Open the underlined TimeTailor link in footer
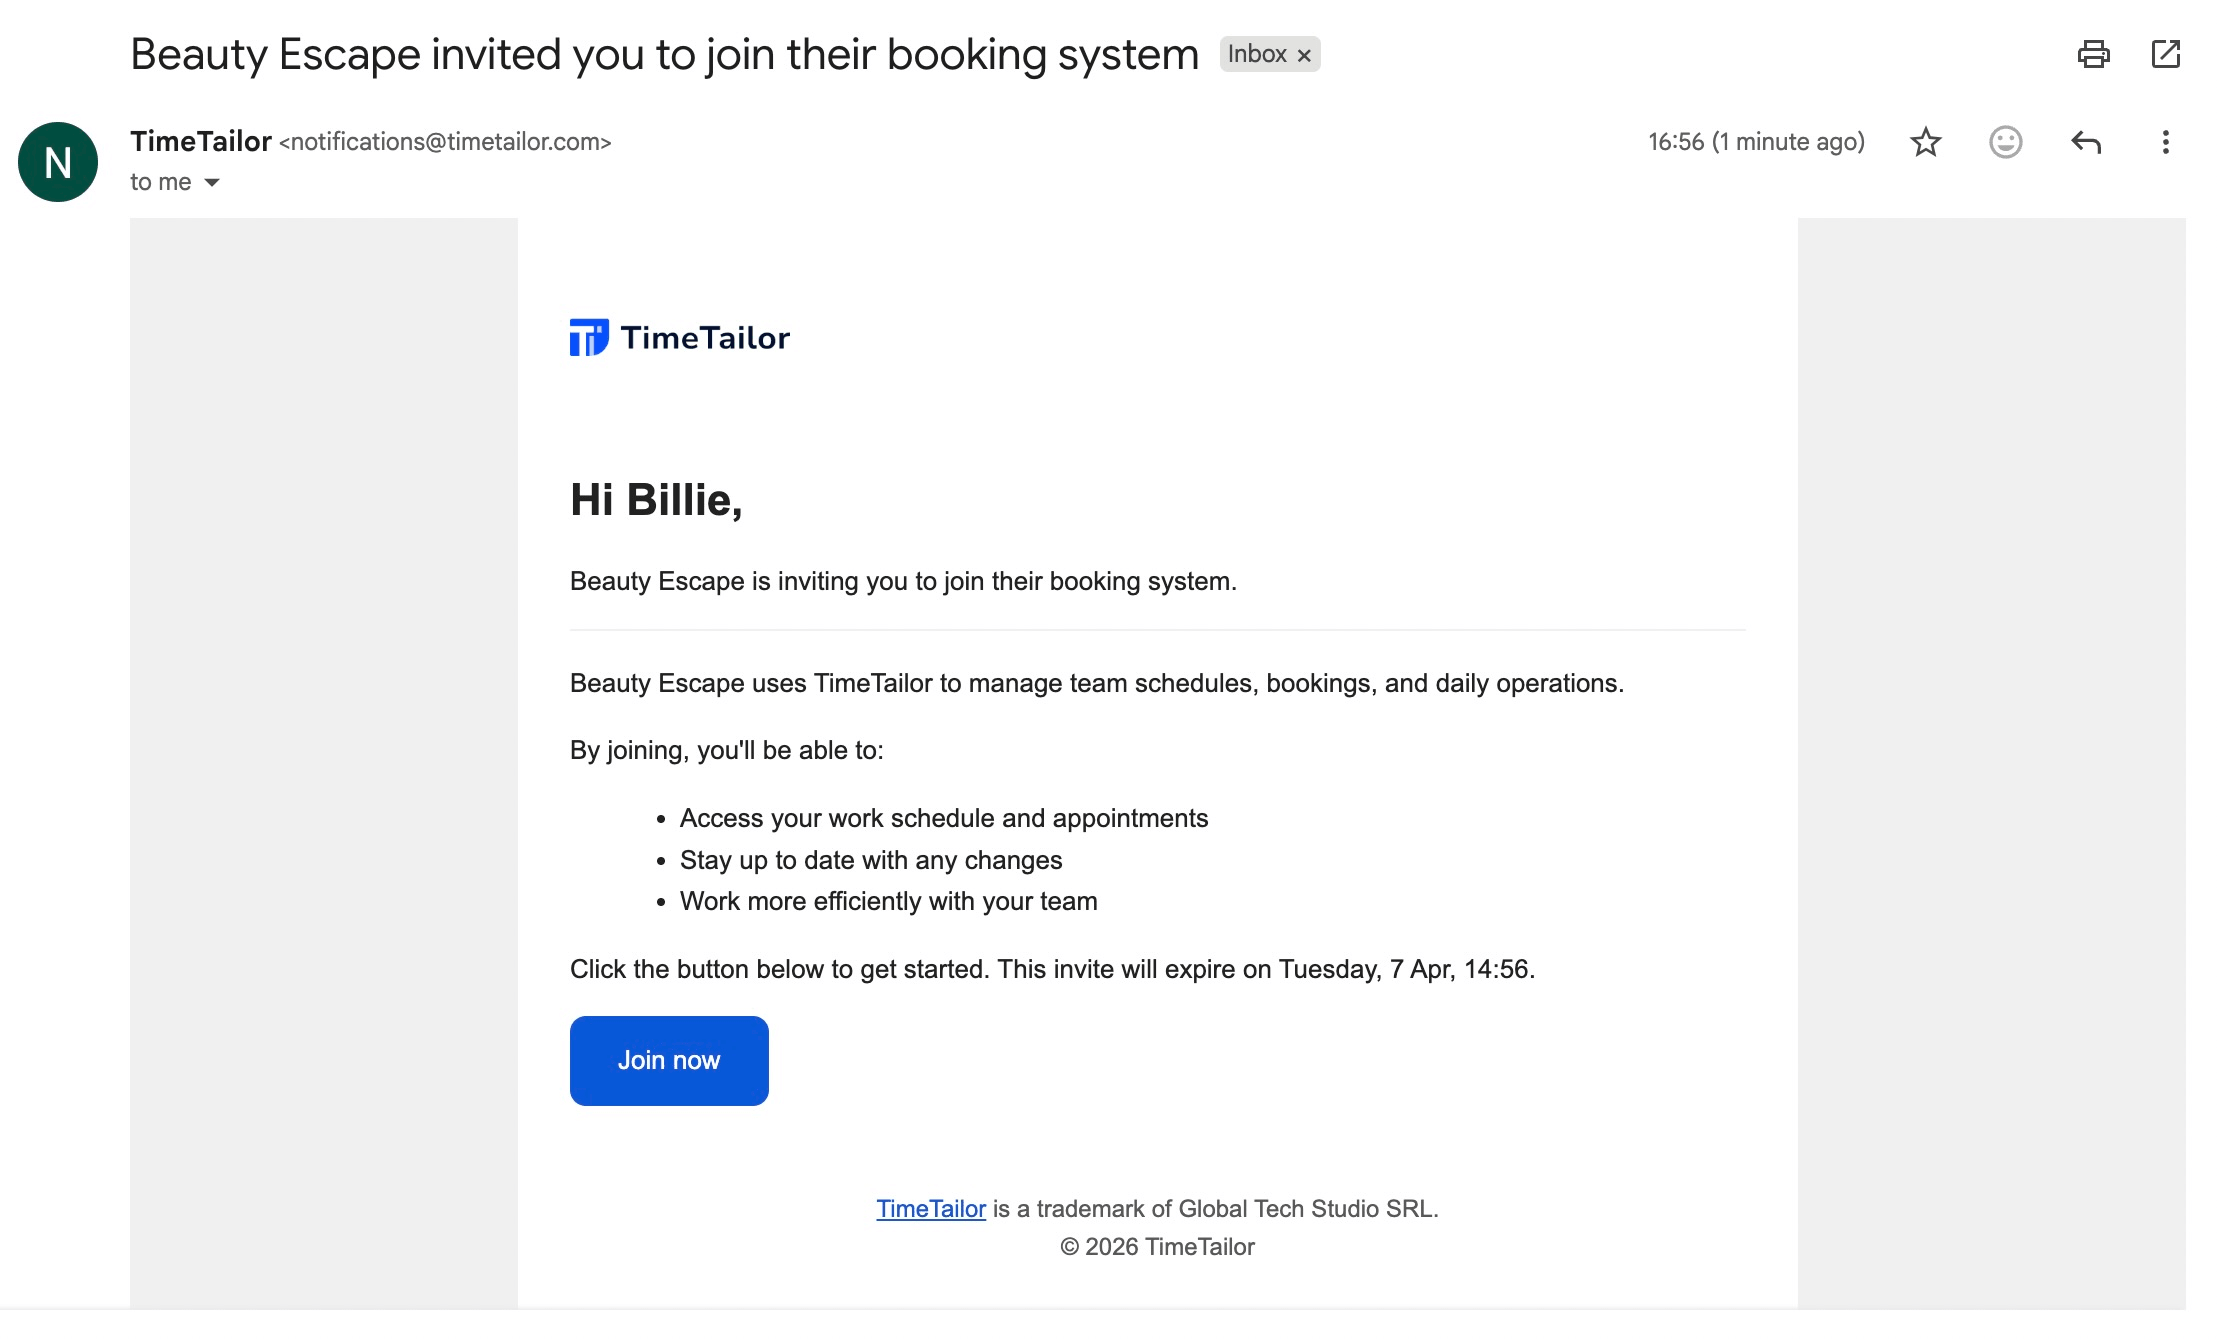2217x1339 pixels. click(929, 1208)
